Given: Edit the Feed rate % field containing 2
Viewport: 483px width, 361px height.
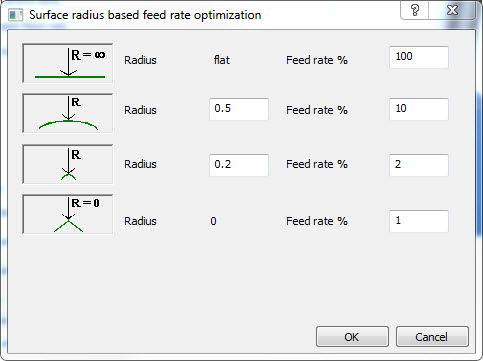Looking at the screenshot, I should click(x=419, y=165).
